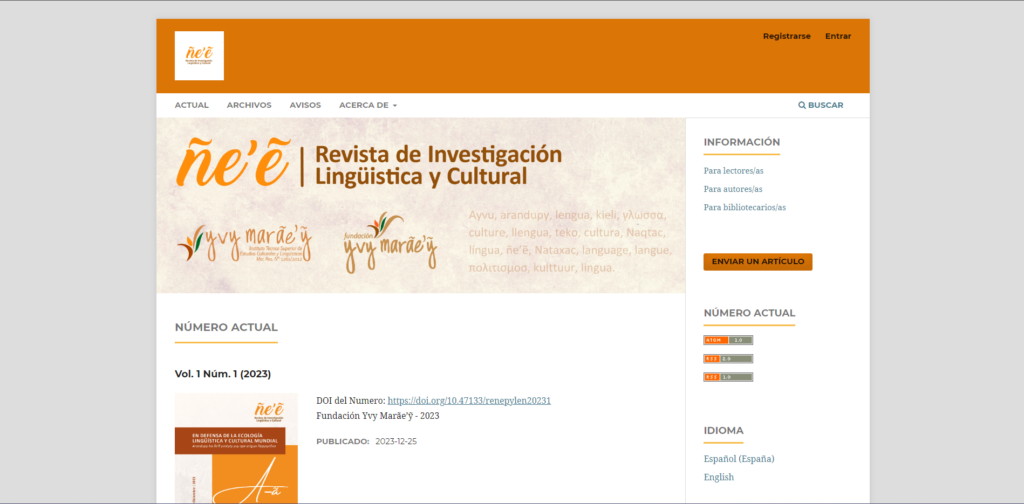Open the RSS 2.0 feed badge
Image resolution: width=1024 pixels, height=504 pixels.
pos(728,358)
